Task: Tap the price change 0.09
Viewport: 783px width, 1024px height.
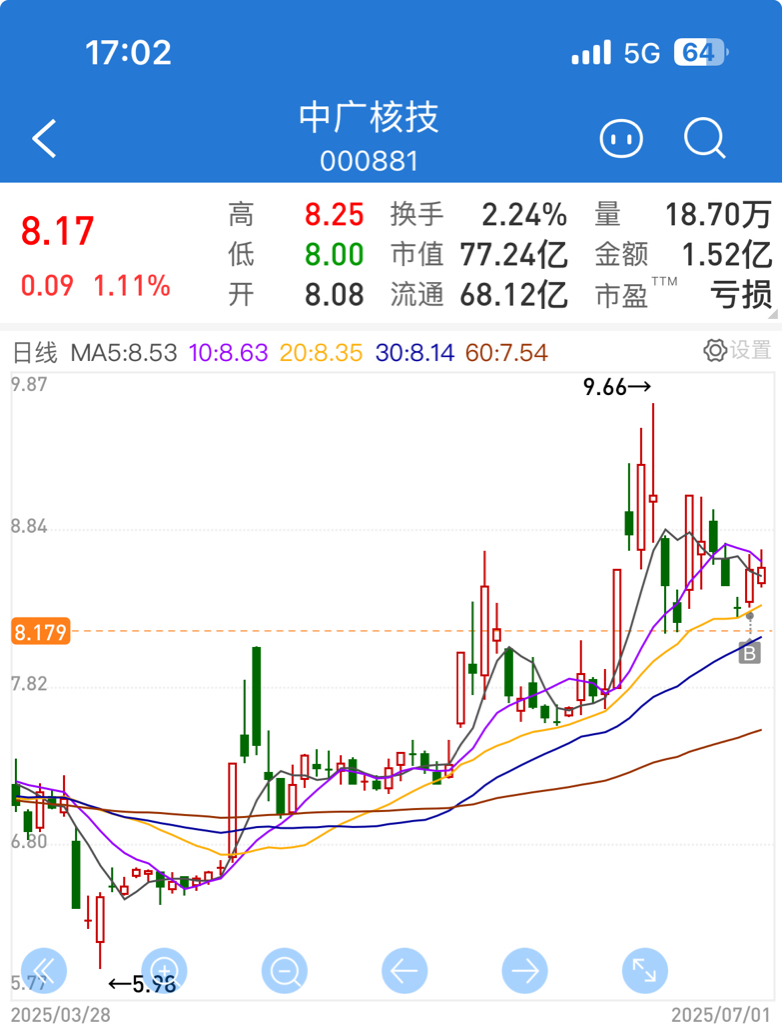Action: tap(47, 286)
